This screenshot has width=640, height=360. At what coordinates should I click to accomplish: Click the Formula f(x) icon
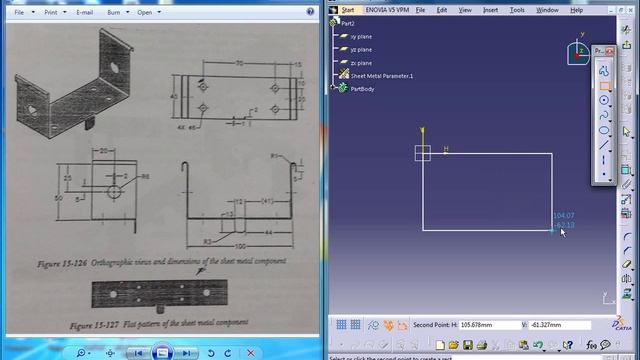point(591,345)
